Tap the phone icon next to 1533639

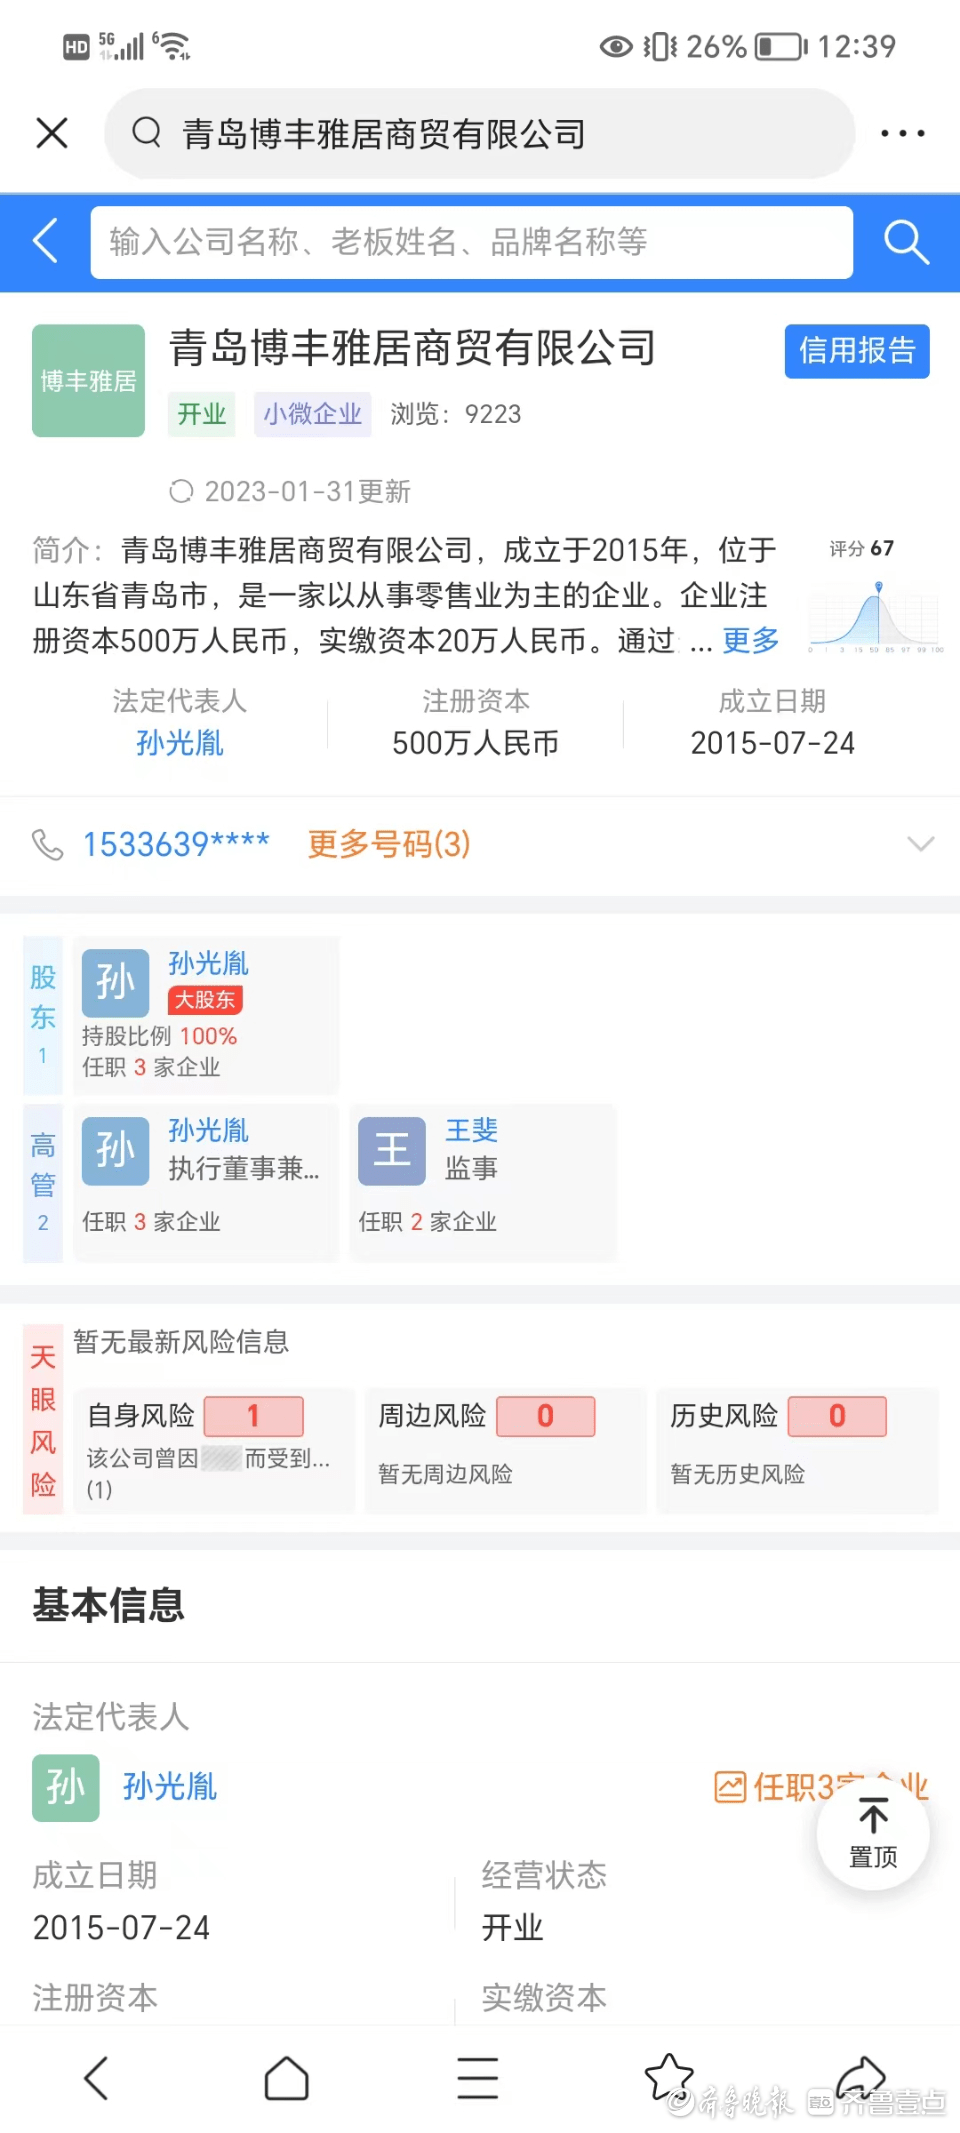pos(47,844)
